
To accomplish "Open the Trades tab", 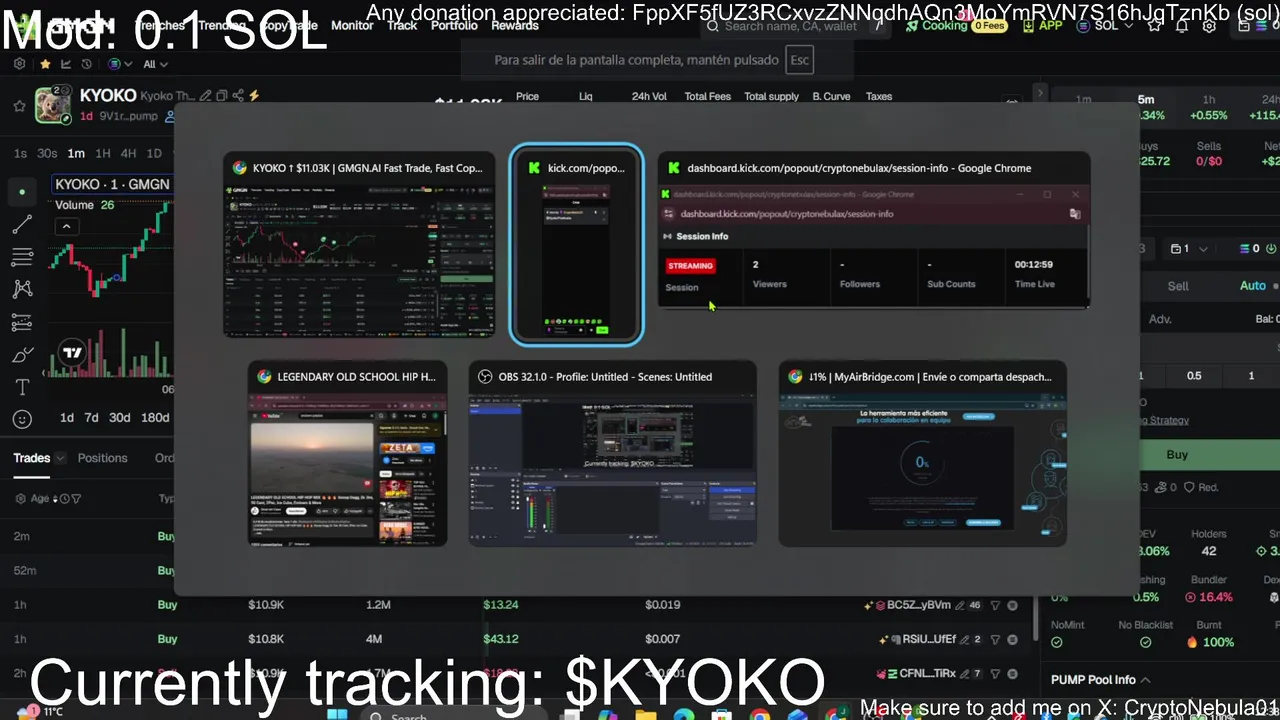I will click(x=31, y=458).
